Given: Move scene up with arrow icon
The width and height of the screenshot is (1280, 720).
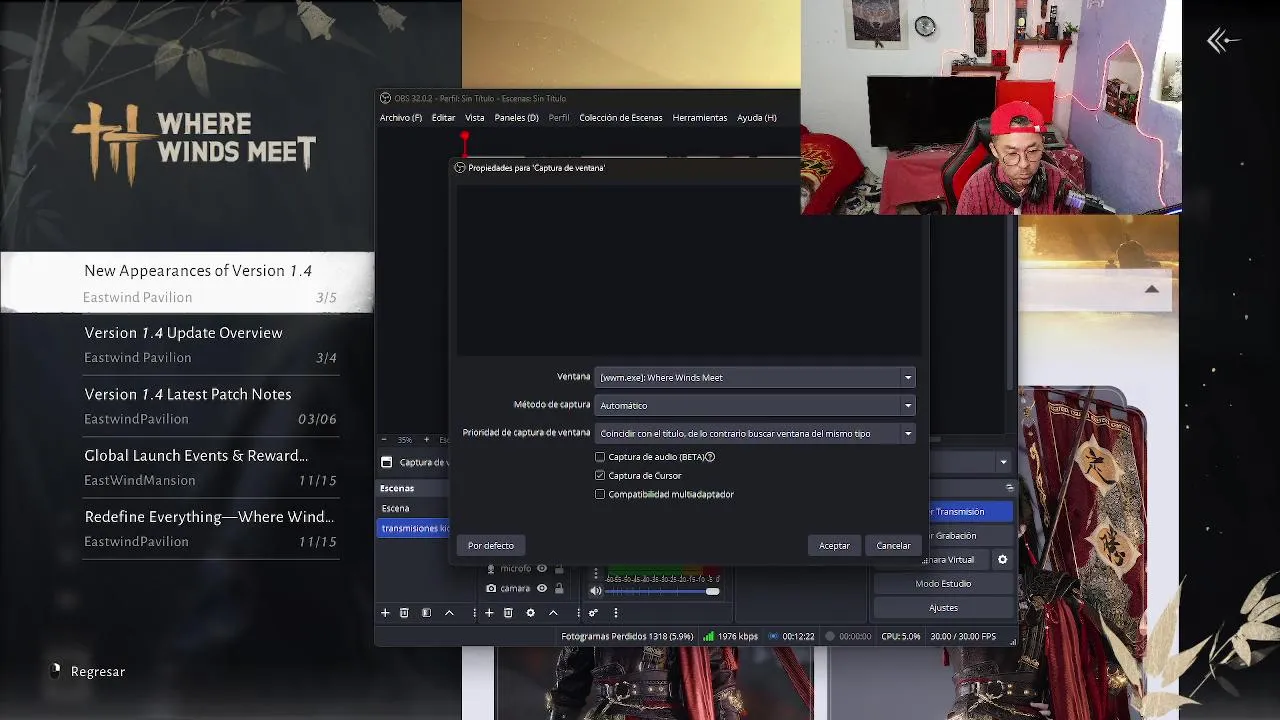Looking at the screenshot, I should pos(449,613).
